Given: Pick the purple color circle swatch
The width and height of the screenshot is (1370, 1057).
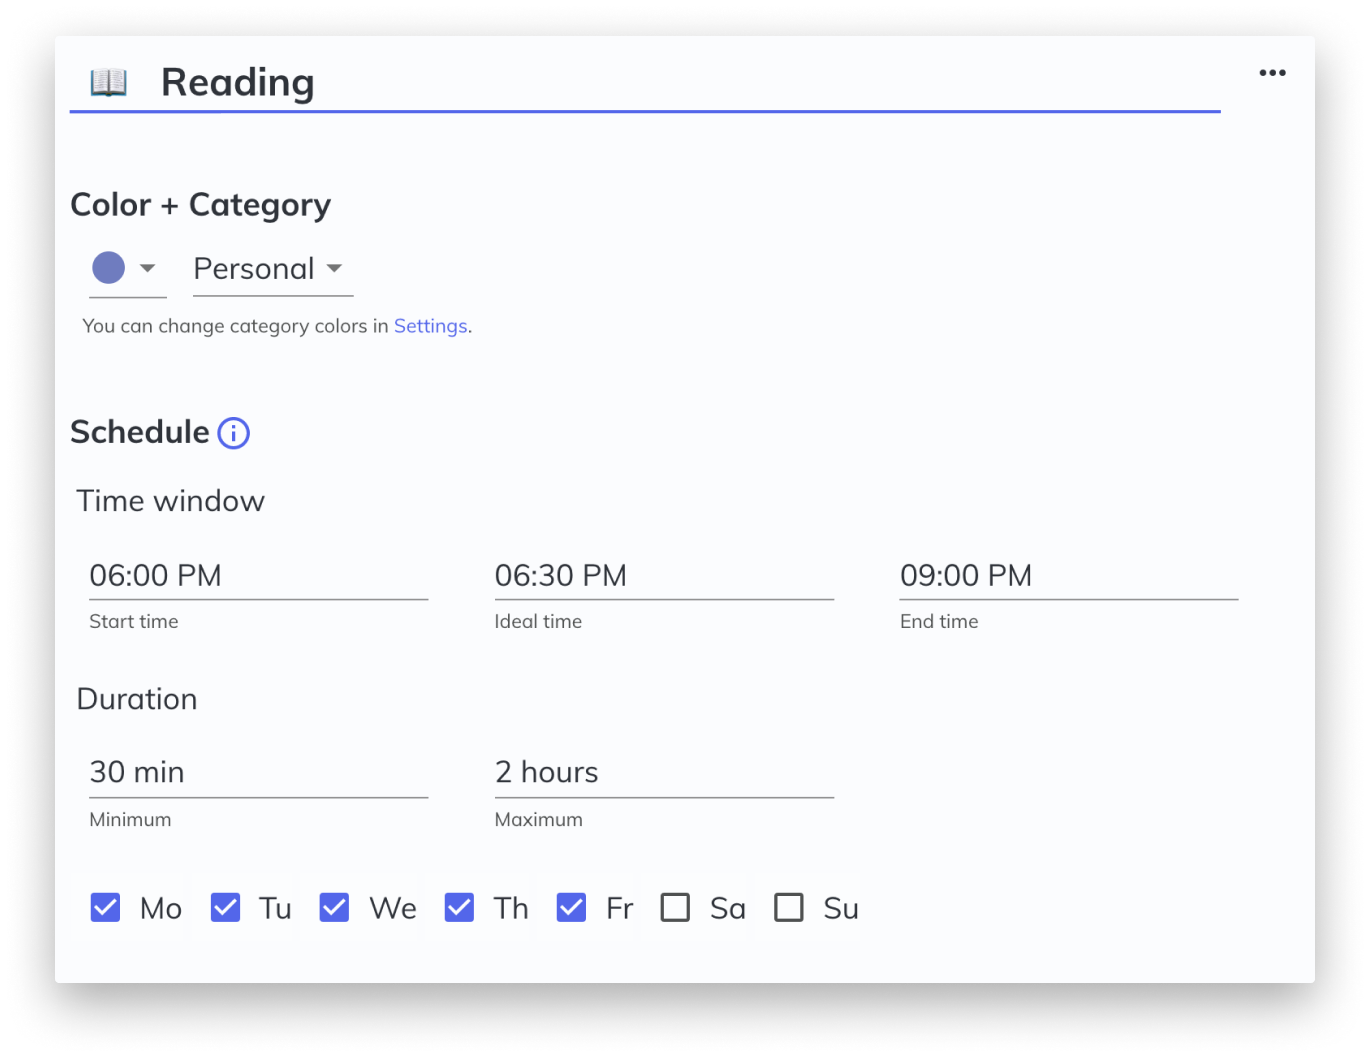Looking at the screenshot, I should click(109, 267).
